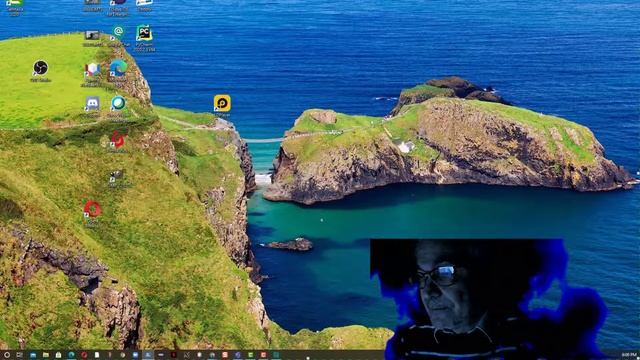Screen dimensions: 640x360
Task: Open Edge from the taskbar
Action: coord(71,355)
